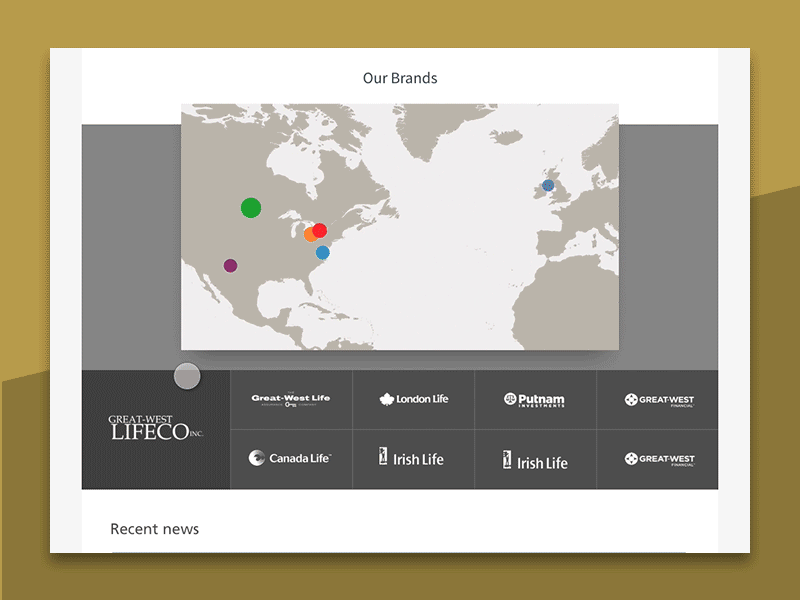Select the second Irish Life logo tile
The width and height of the screenshot is (800, 600).
pyautogui.click(x=535, y=459)
